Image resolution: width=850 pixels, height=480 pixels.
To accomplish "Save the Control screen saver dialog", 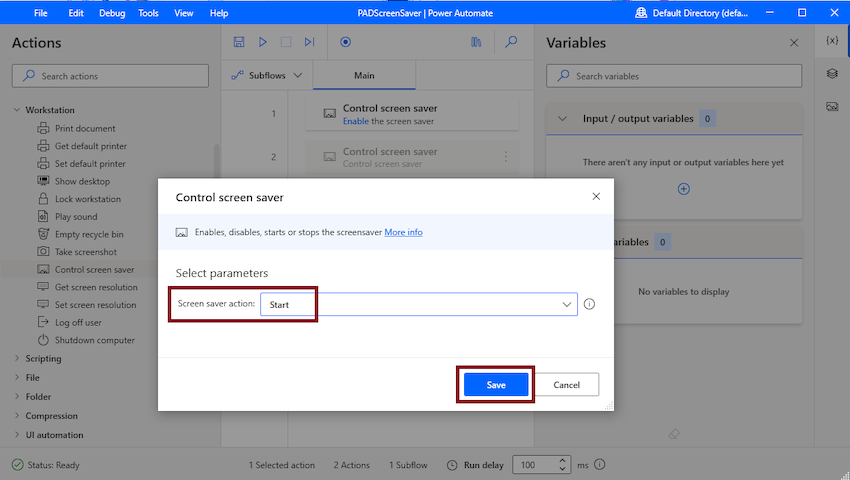I will pos(496,385).
